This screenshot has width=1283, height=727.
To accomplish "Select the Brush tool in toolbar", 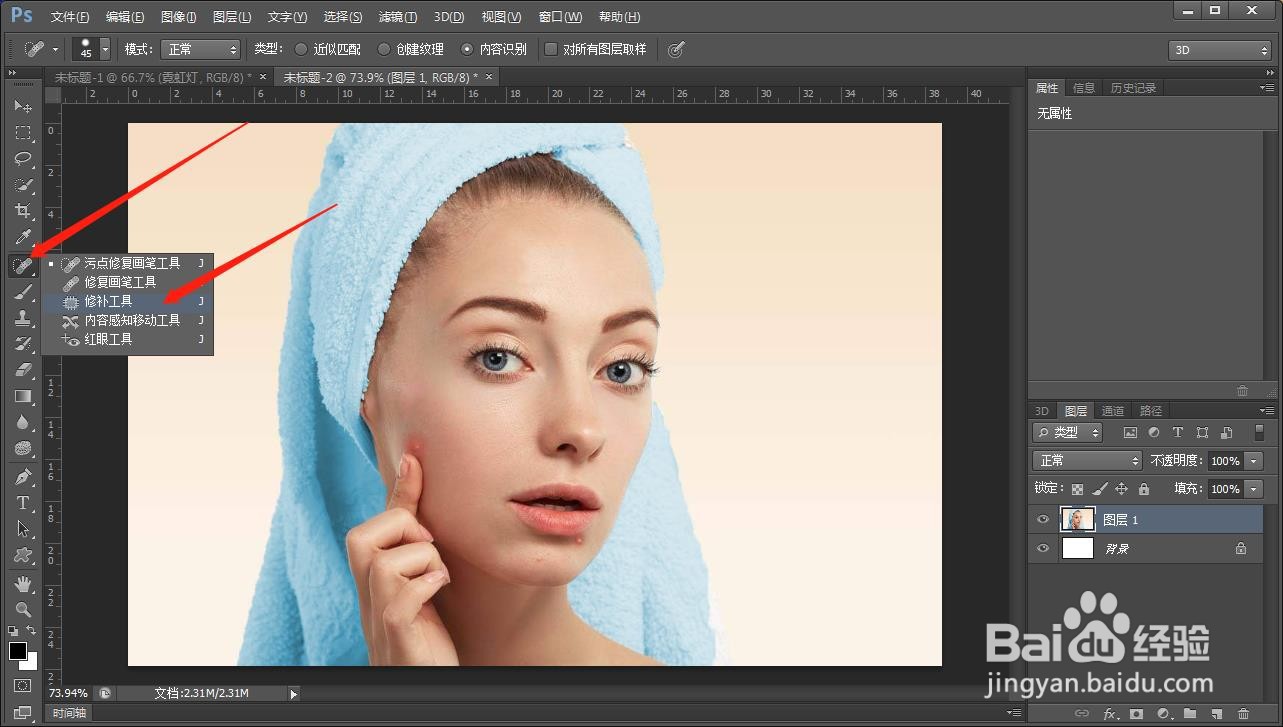I will point(23,291).
